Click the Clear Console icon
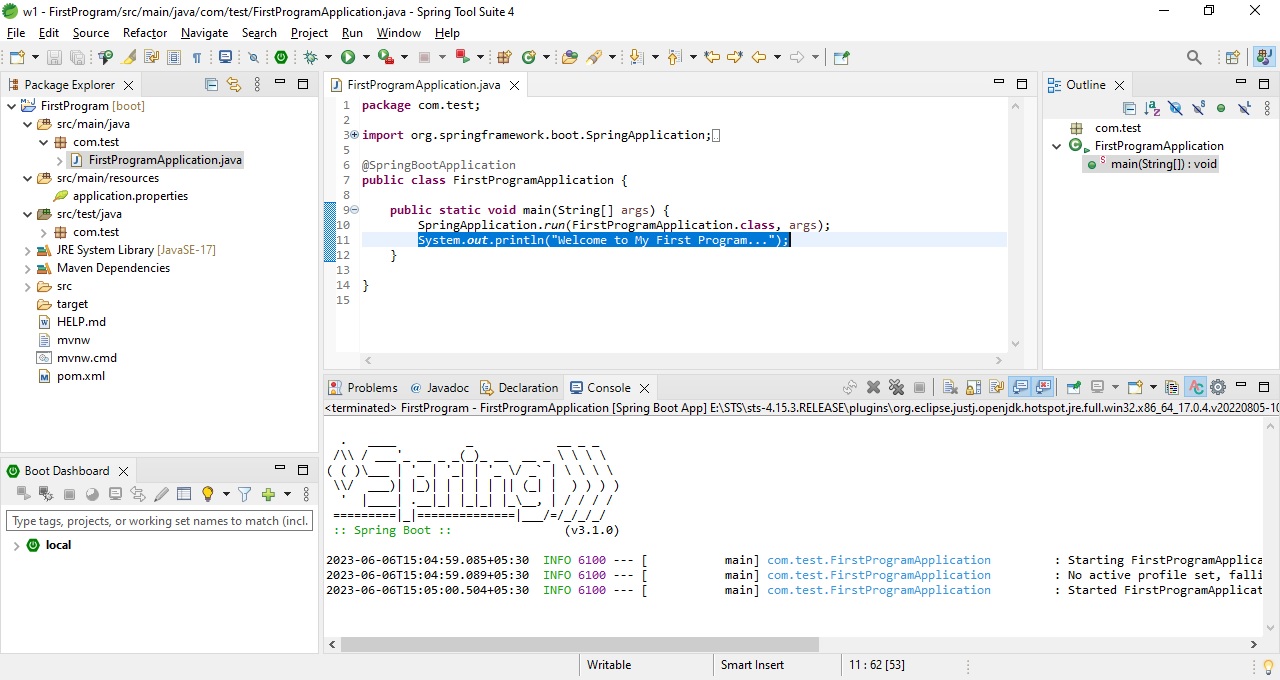The image size is (1280, 680). pos(948,387)
